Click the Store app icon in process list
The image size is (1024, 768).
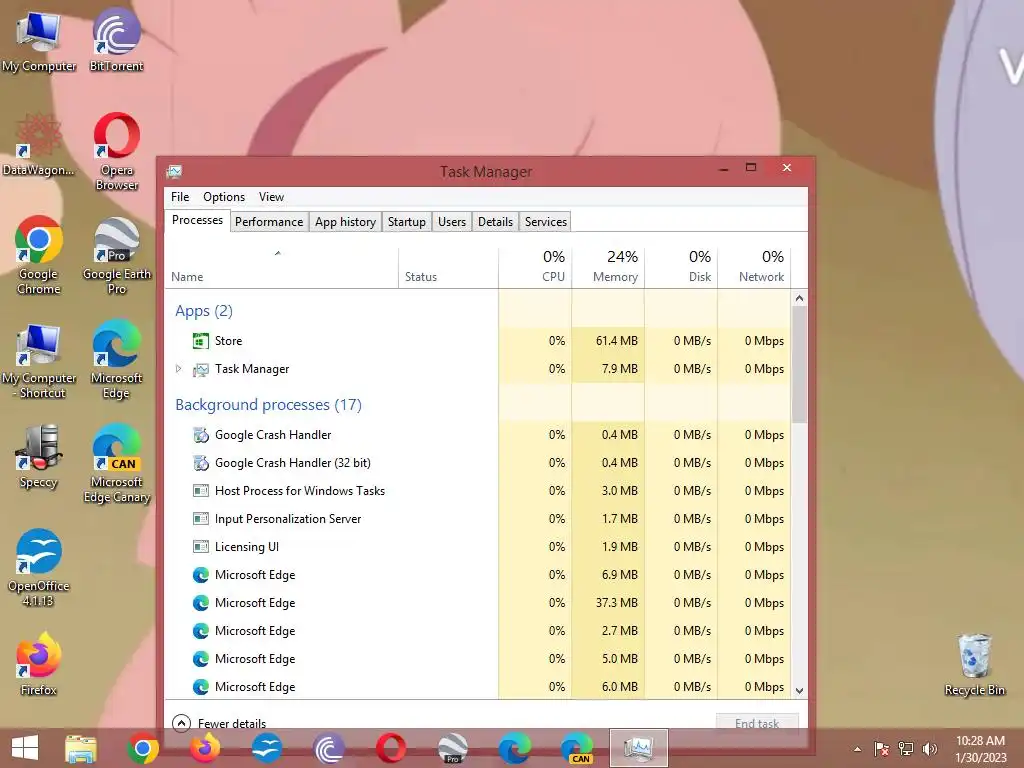(200, 341)
